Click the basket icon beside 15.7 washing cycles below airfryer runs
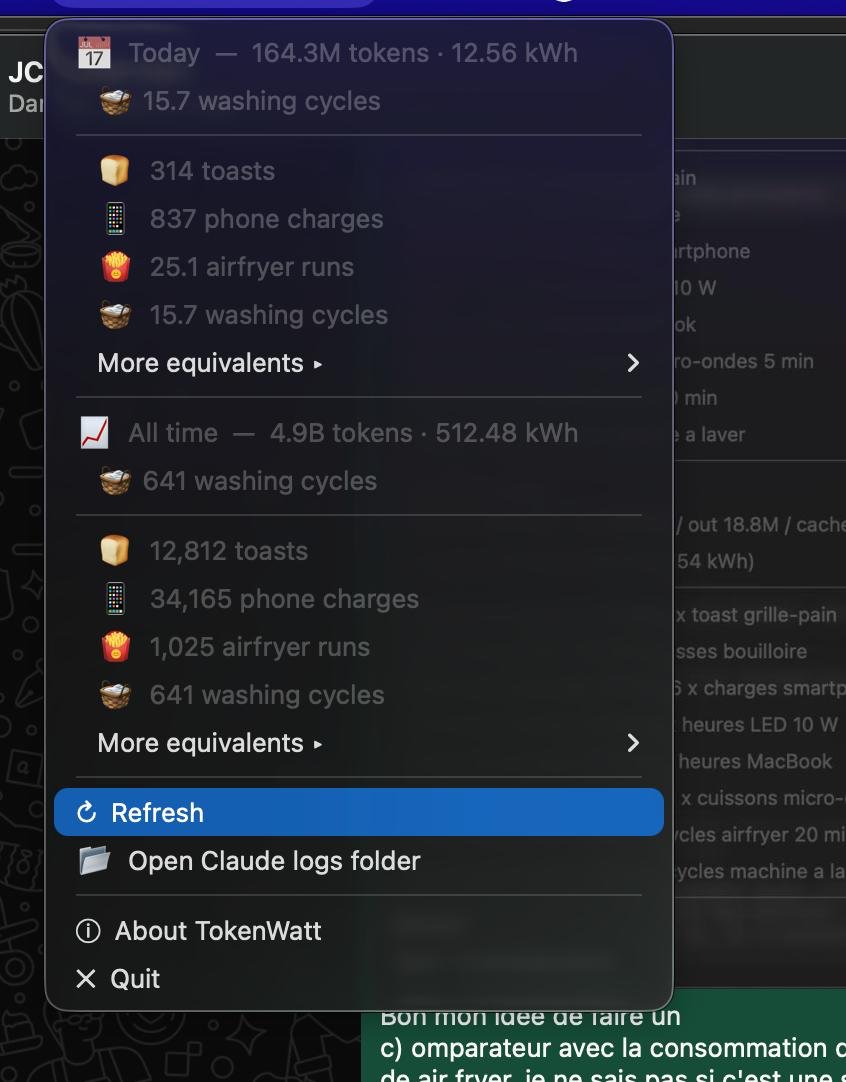846x1082 pixels. (115, 315)
